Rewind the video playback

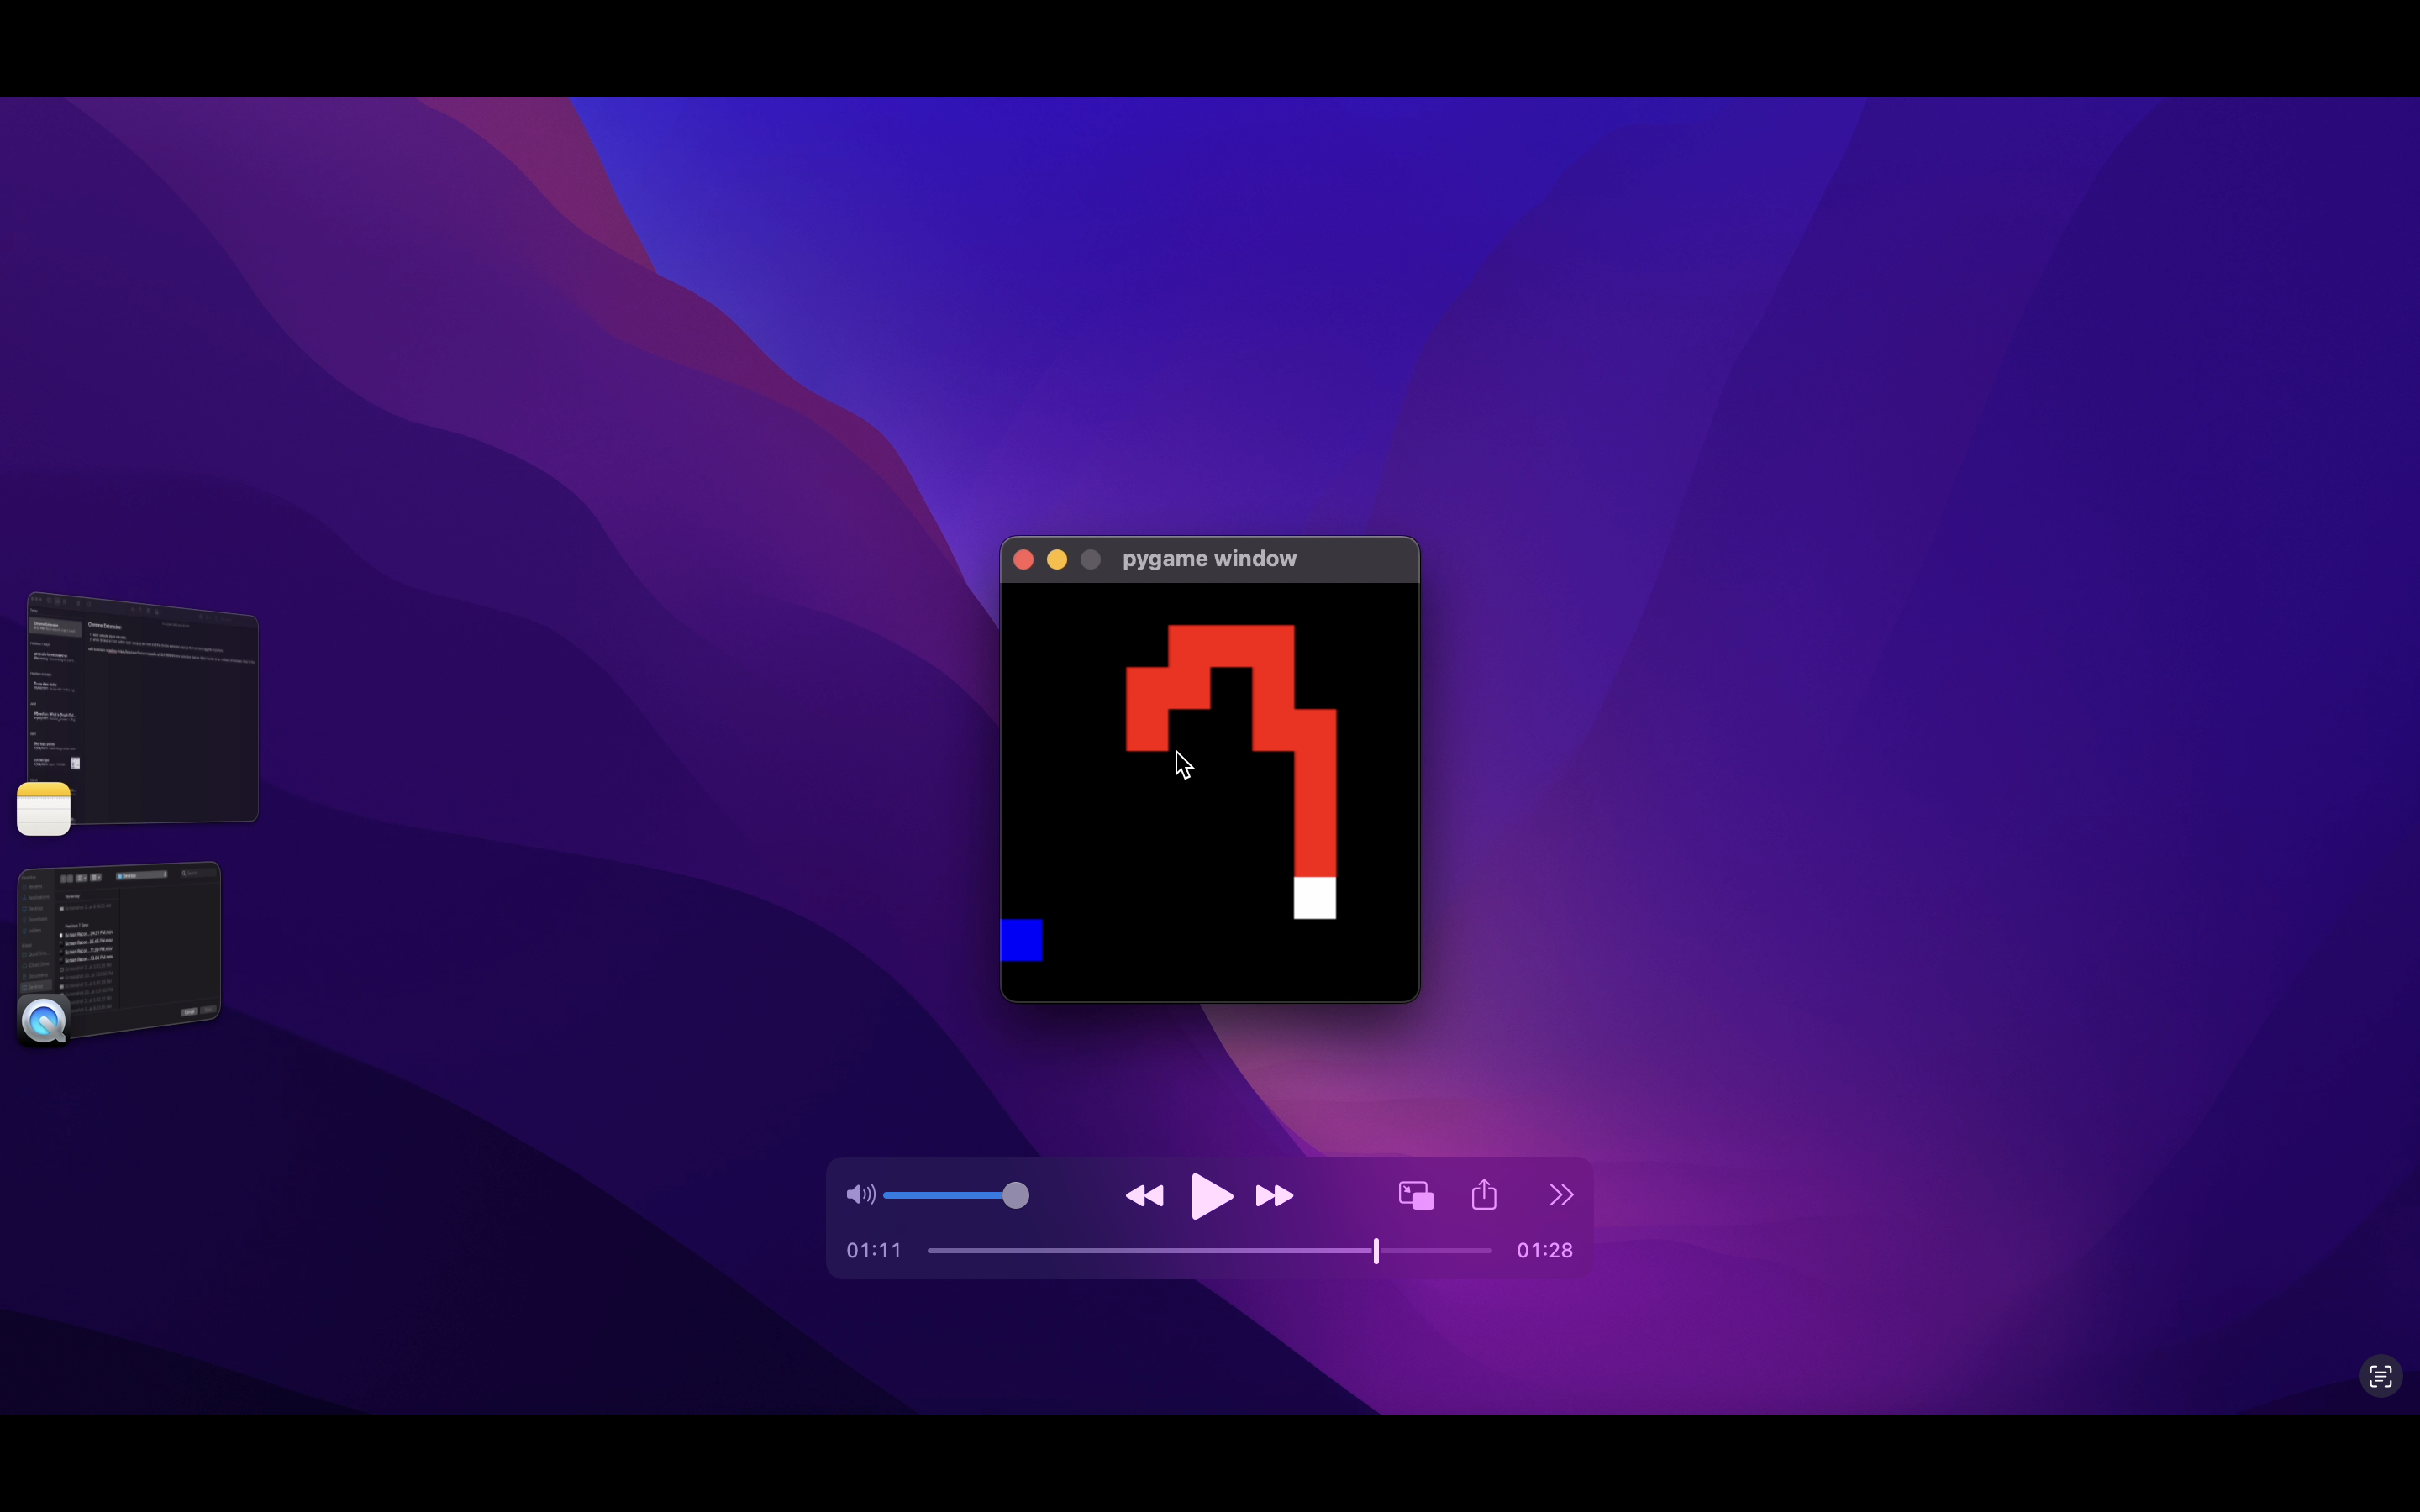coord(1145,1196)
